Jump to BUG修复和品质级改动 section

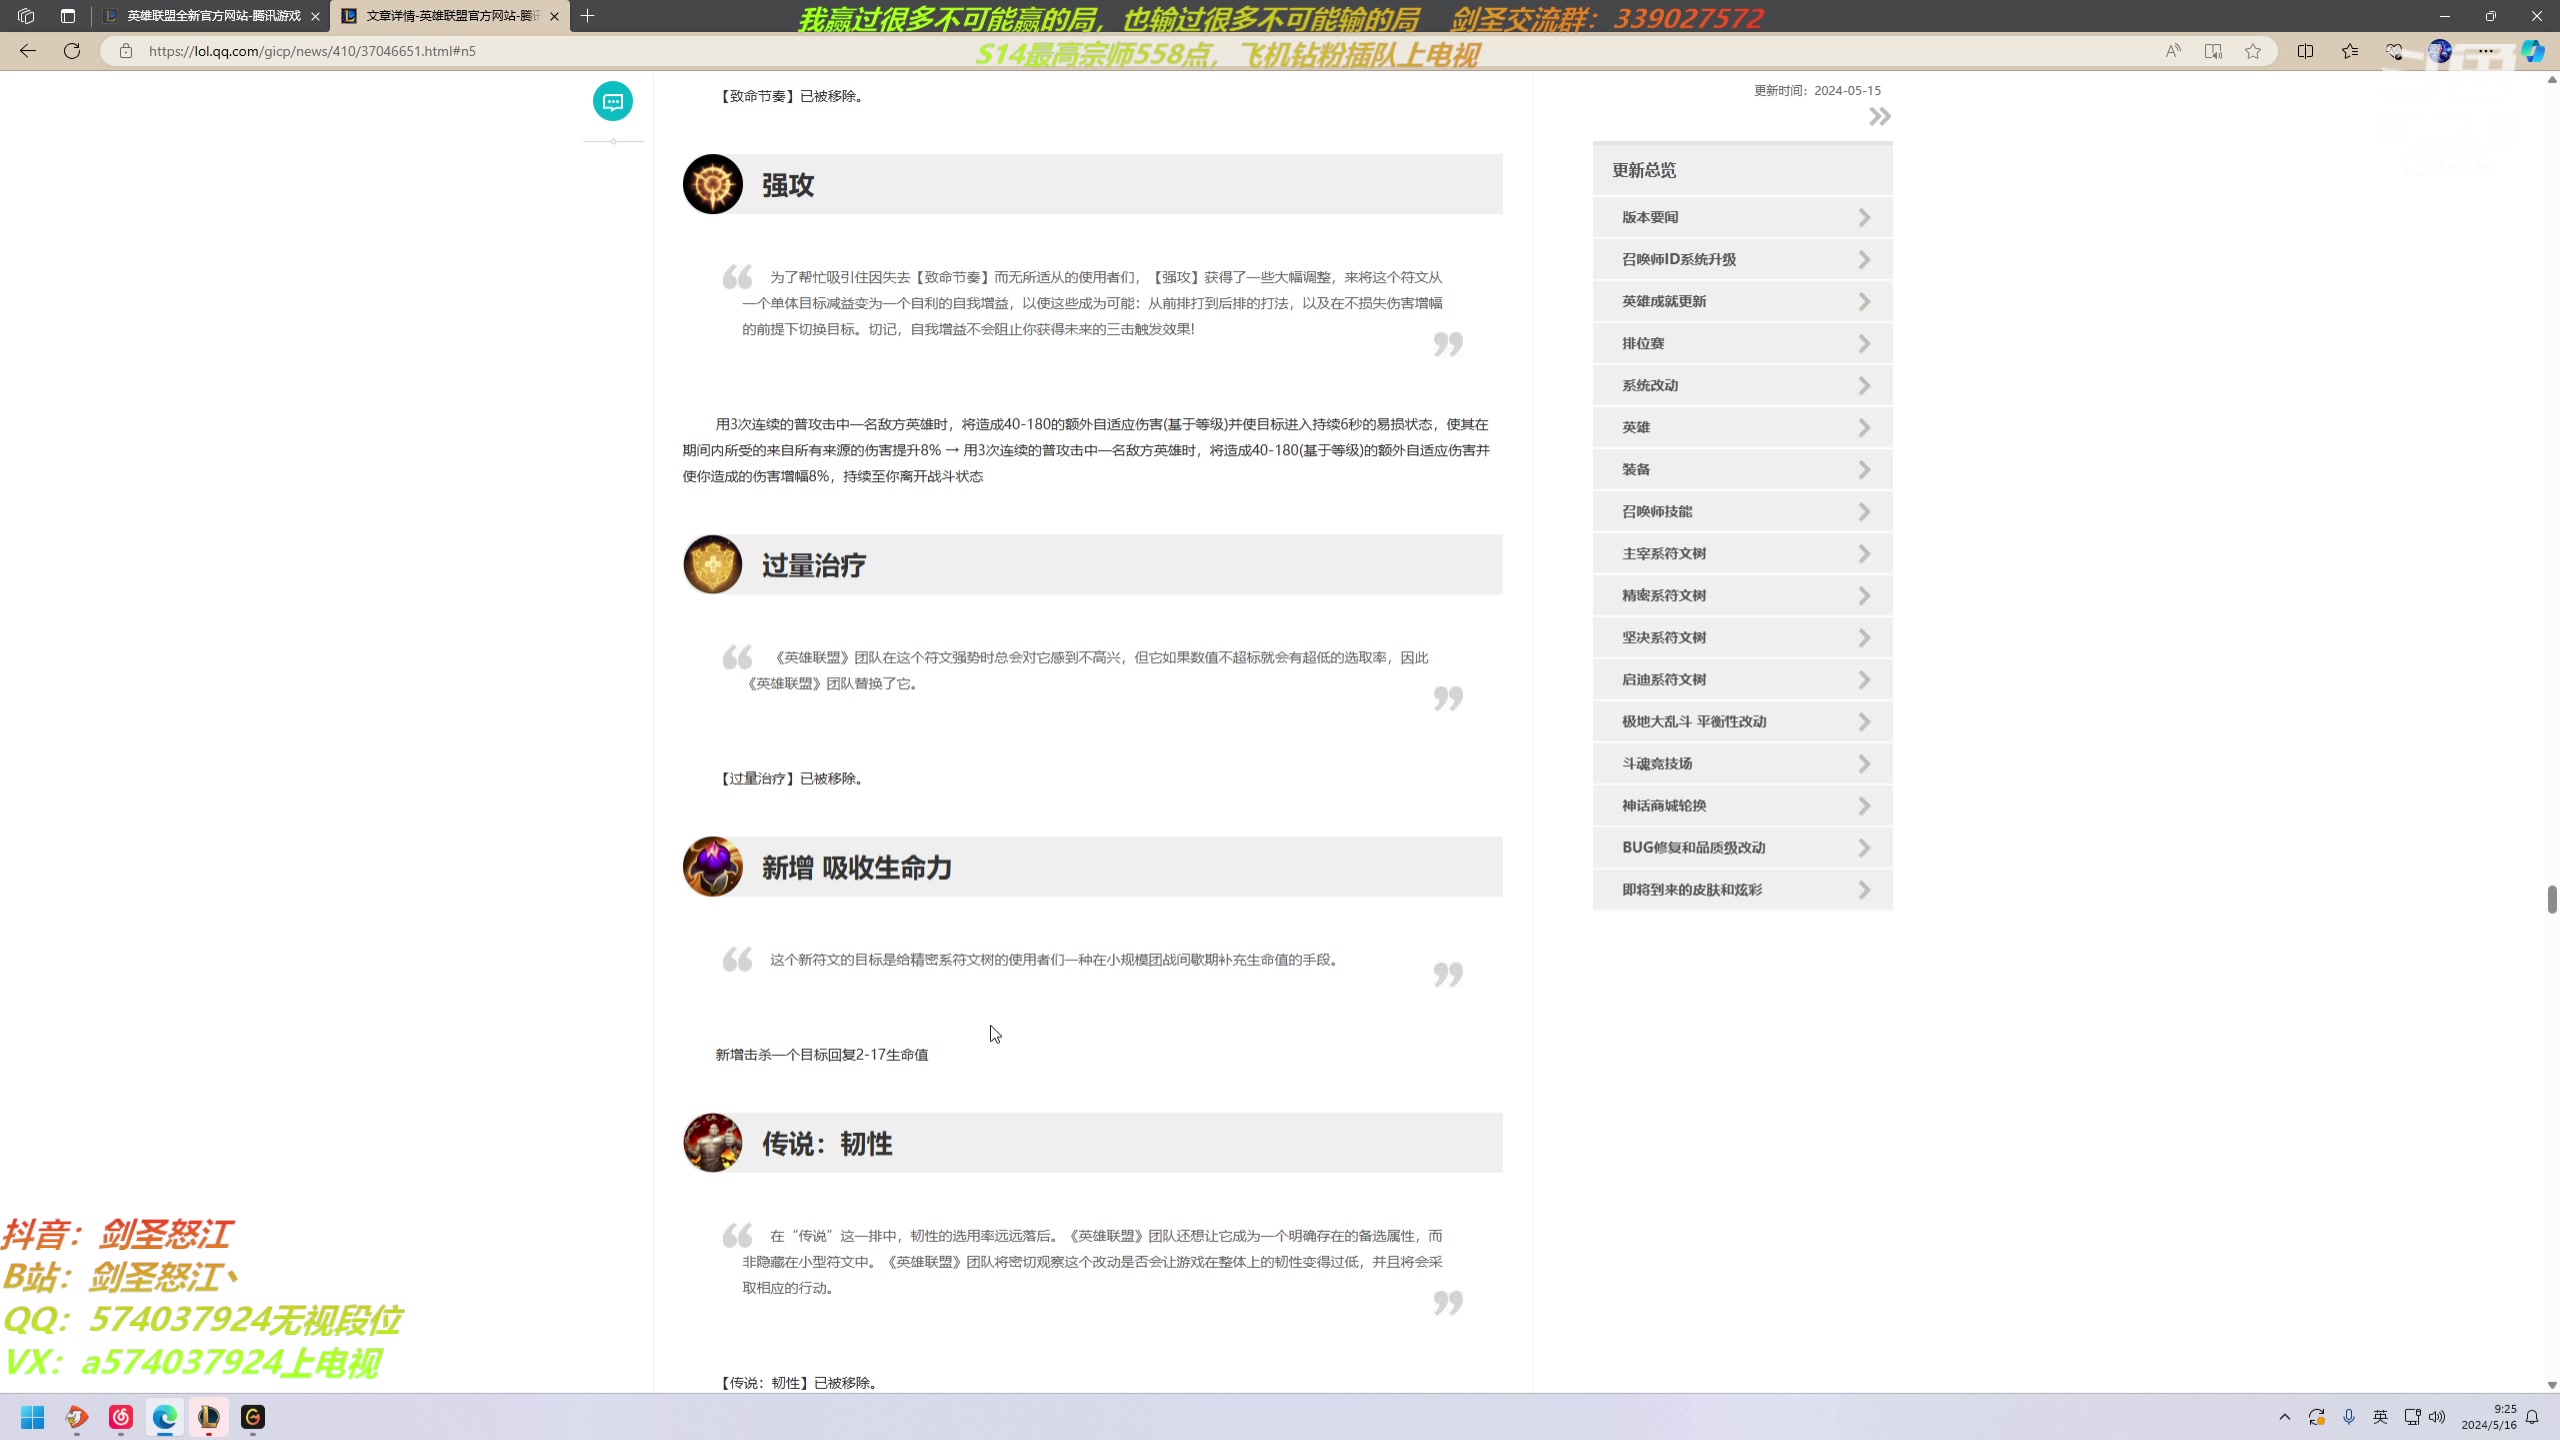[x=1742, y=847]
